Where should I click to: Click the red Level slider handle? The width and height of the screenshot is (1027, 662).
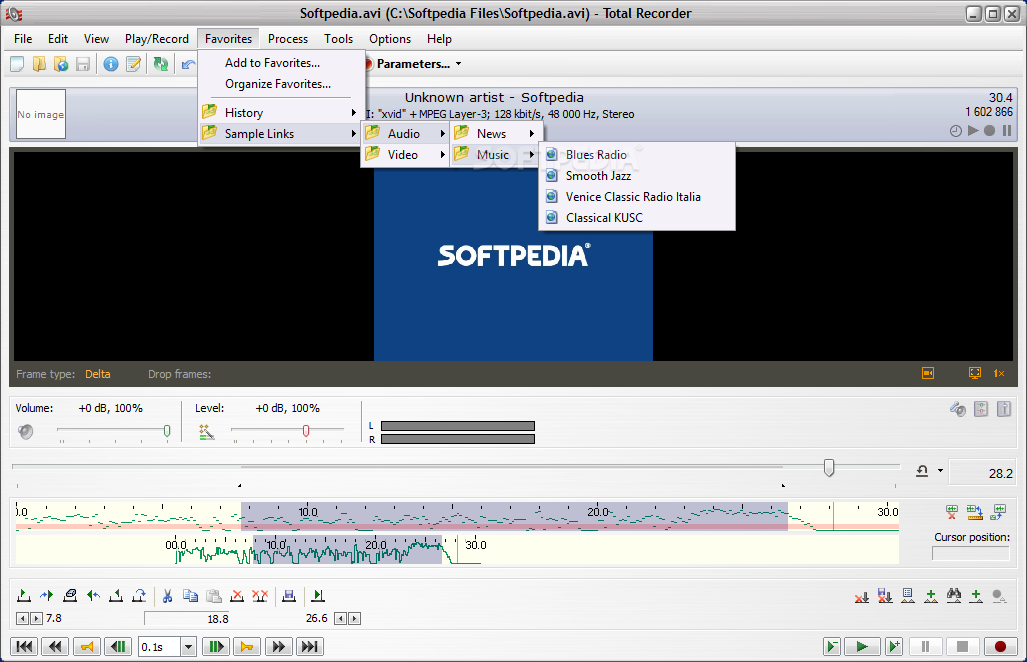[x=306, y=431]
